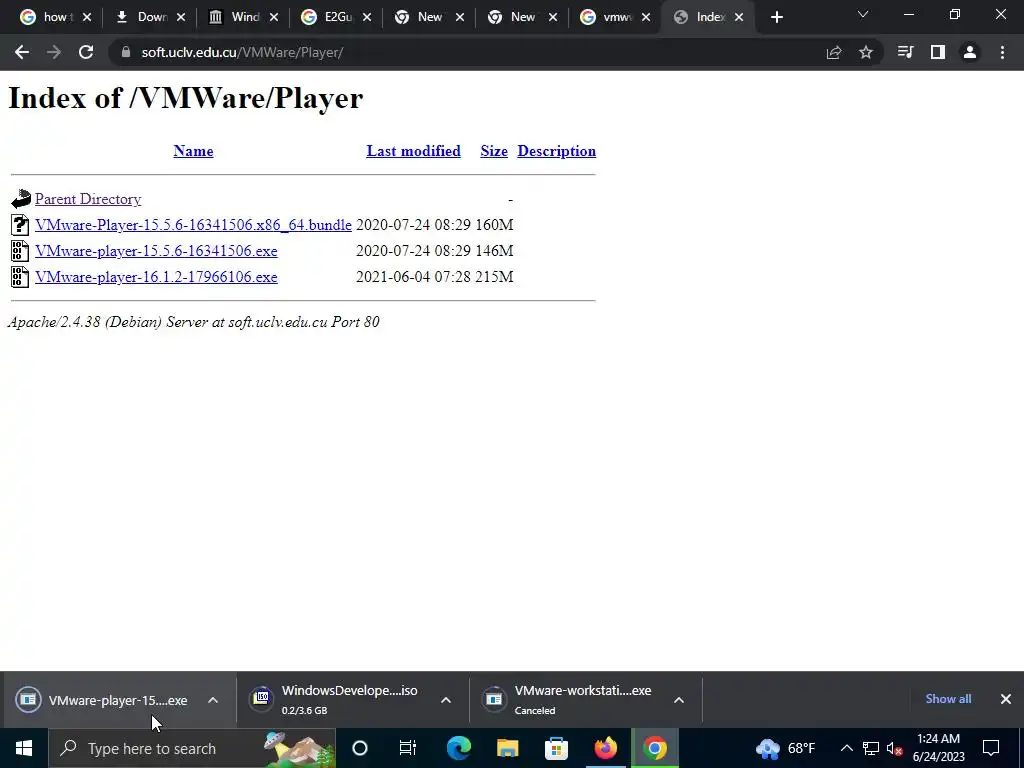This screenshot has width=1024, height=768.
Task: Open the media control icon in toolbar
Action: pyautogui.click(x=905, y=52)
